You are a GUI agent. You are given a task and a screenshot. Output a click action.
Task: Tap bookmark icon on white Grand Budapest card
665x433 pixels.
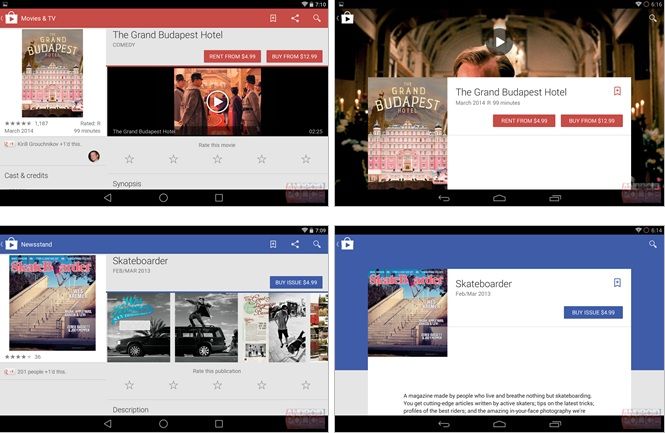(x=617, y=91)
